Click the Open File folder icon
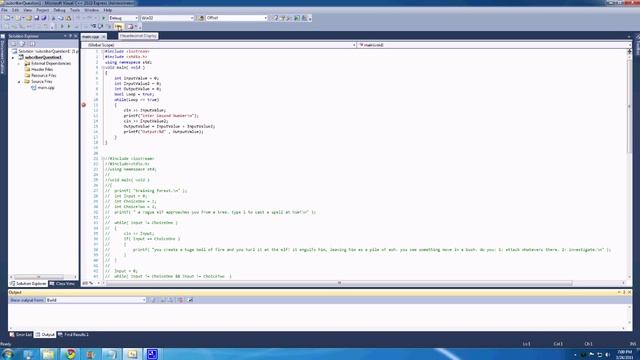 point(29,18)
